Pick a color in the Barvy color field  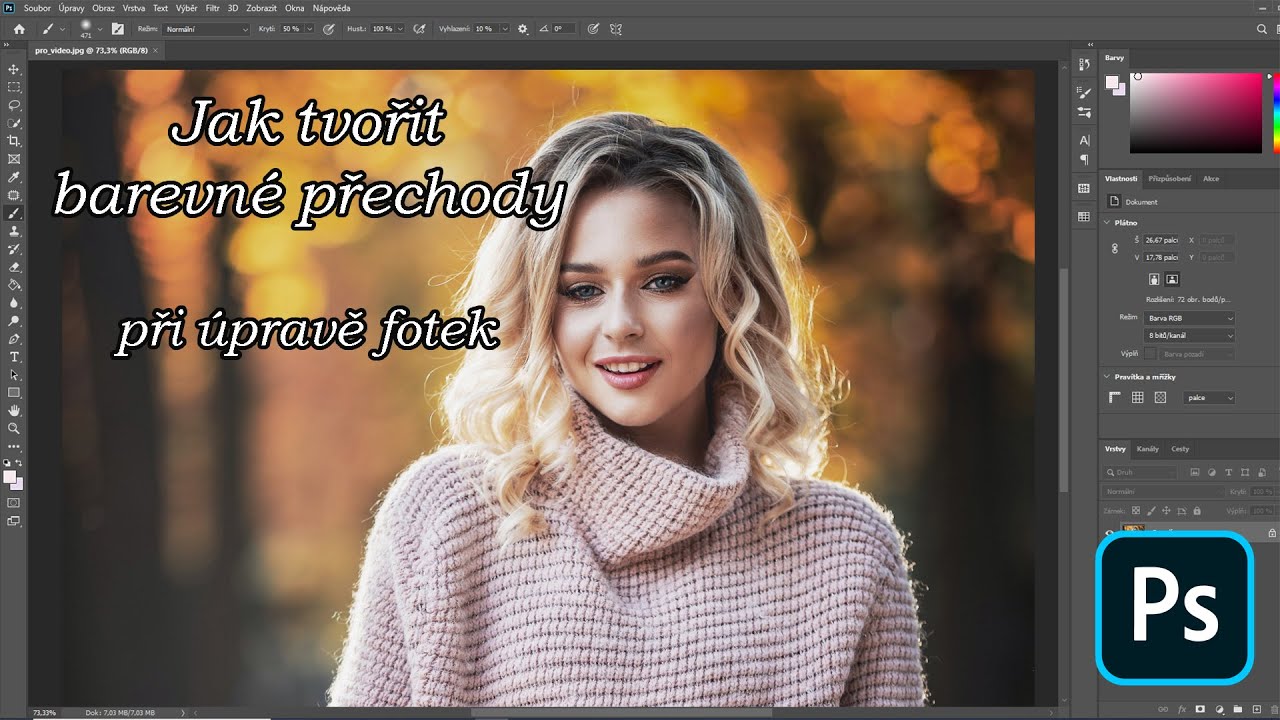(x=1196, y=113)
